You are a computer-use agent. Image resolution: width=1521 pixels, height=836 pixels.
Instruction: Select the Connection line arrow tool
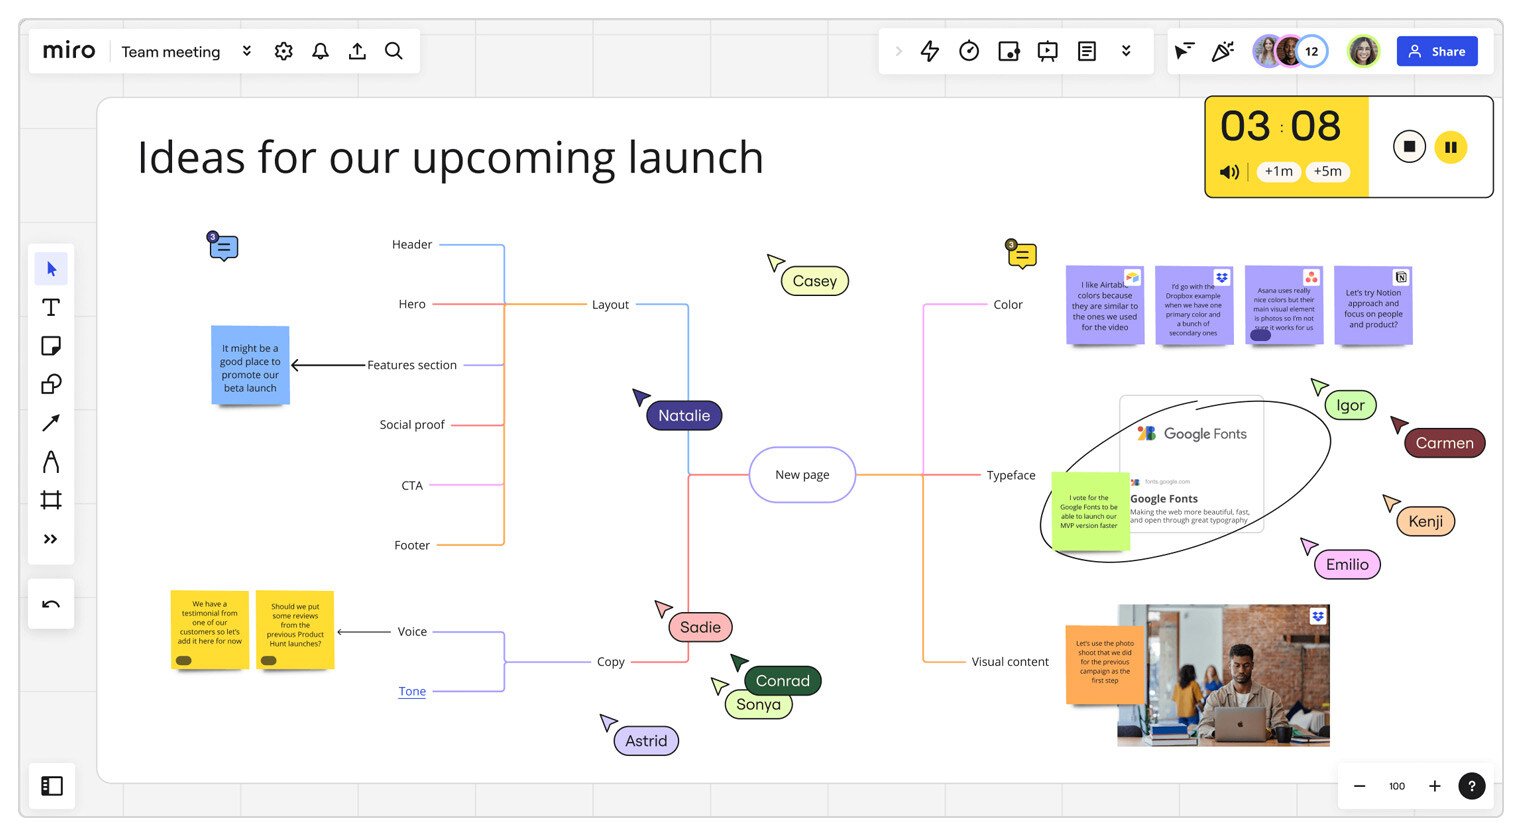(x=51, y=423)
